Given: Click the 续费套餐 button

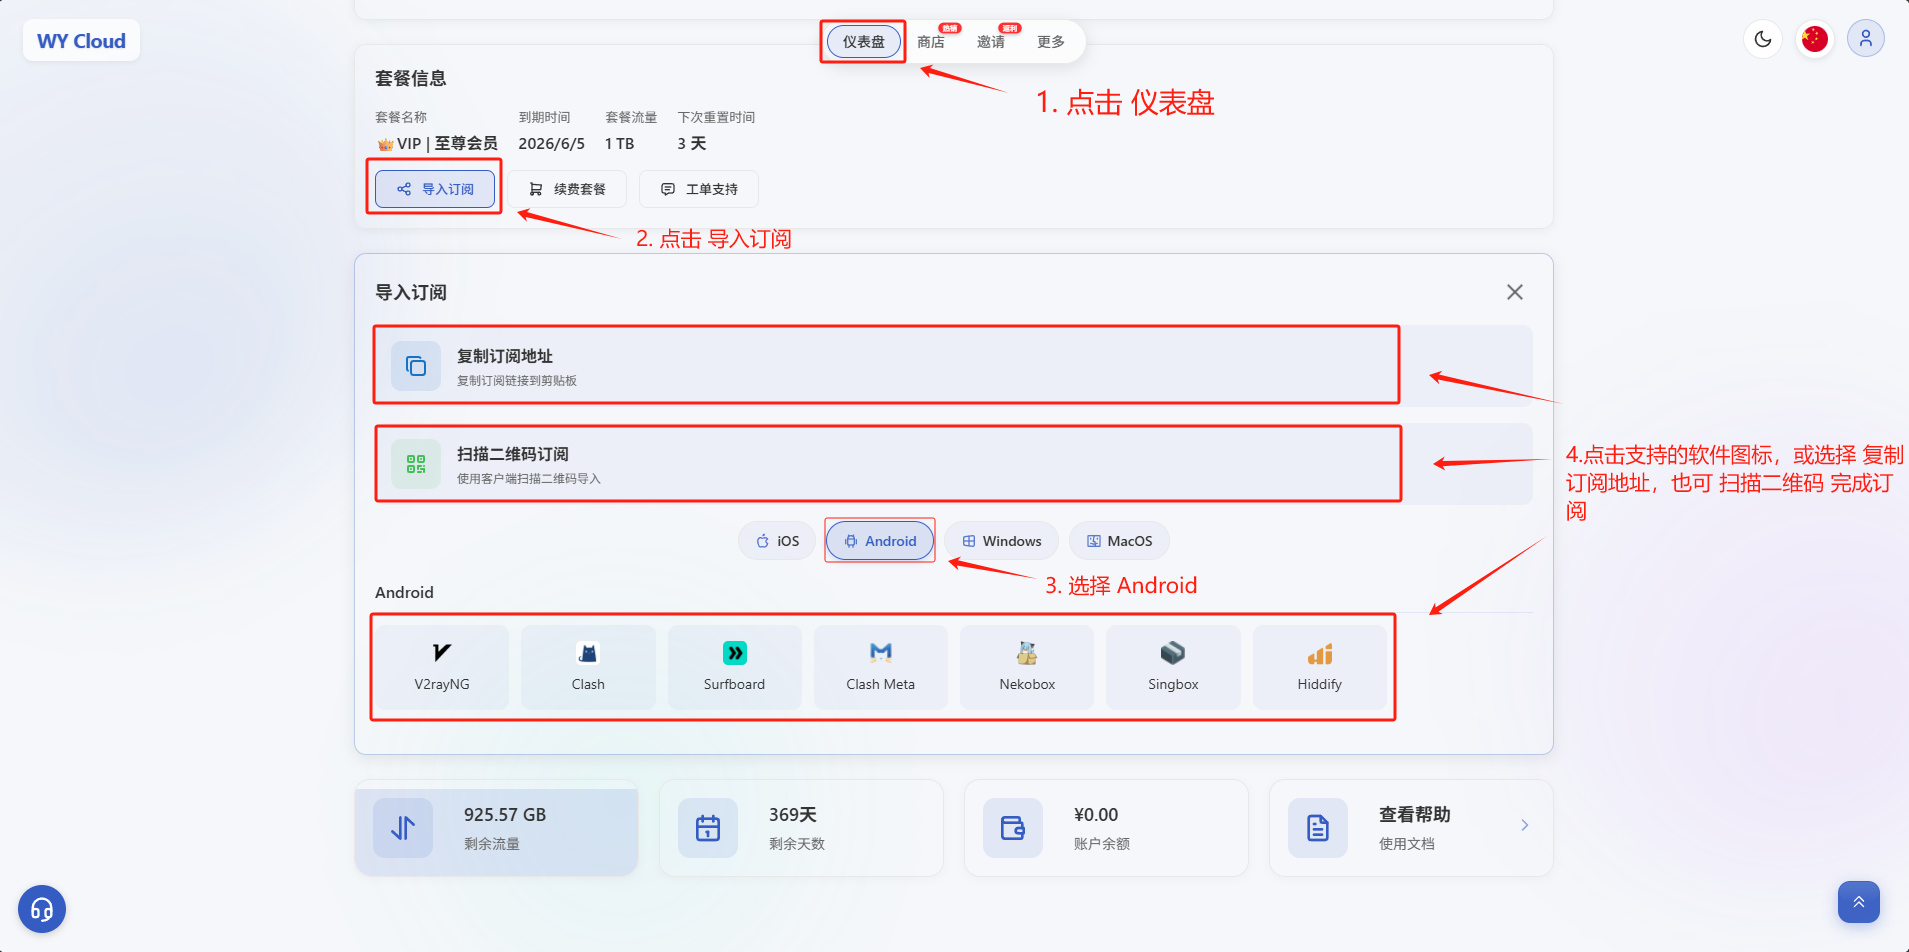Looking at the screenshot, I should 567,189.
